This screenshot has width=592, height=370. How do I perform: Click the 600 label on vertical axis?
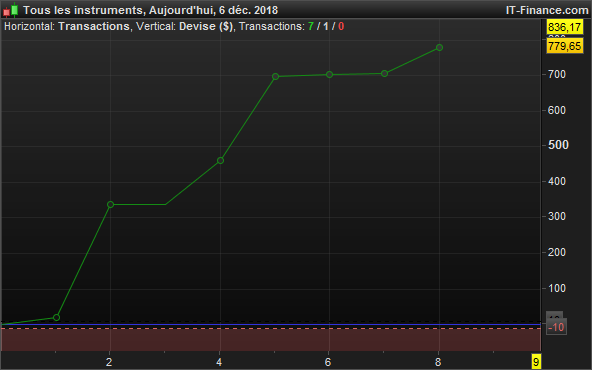point(557,110)
